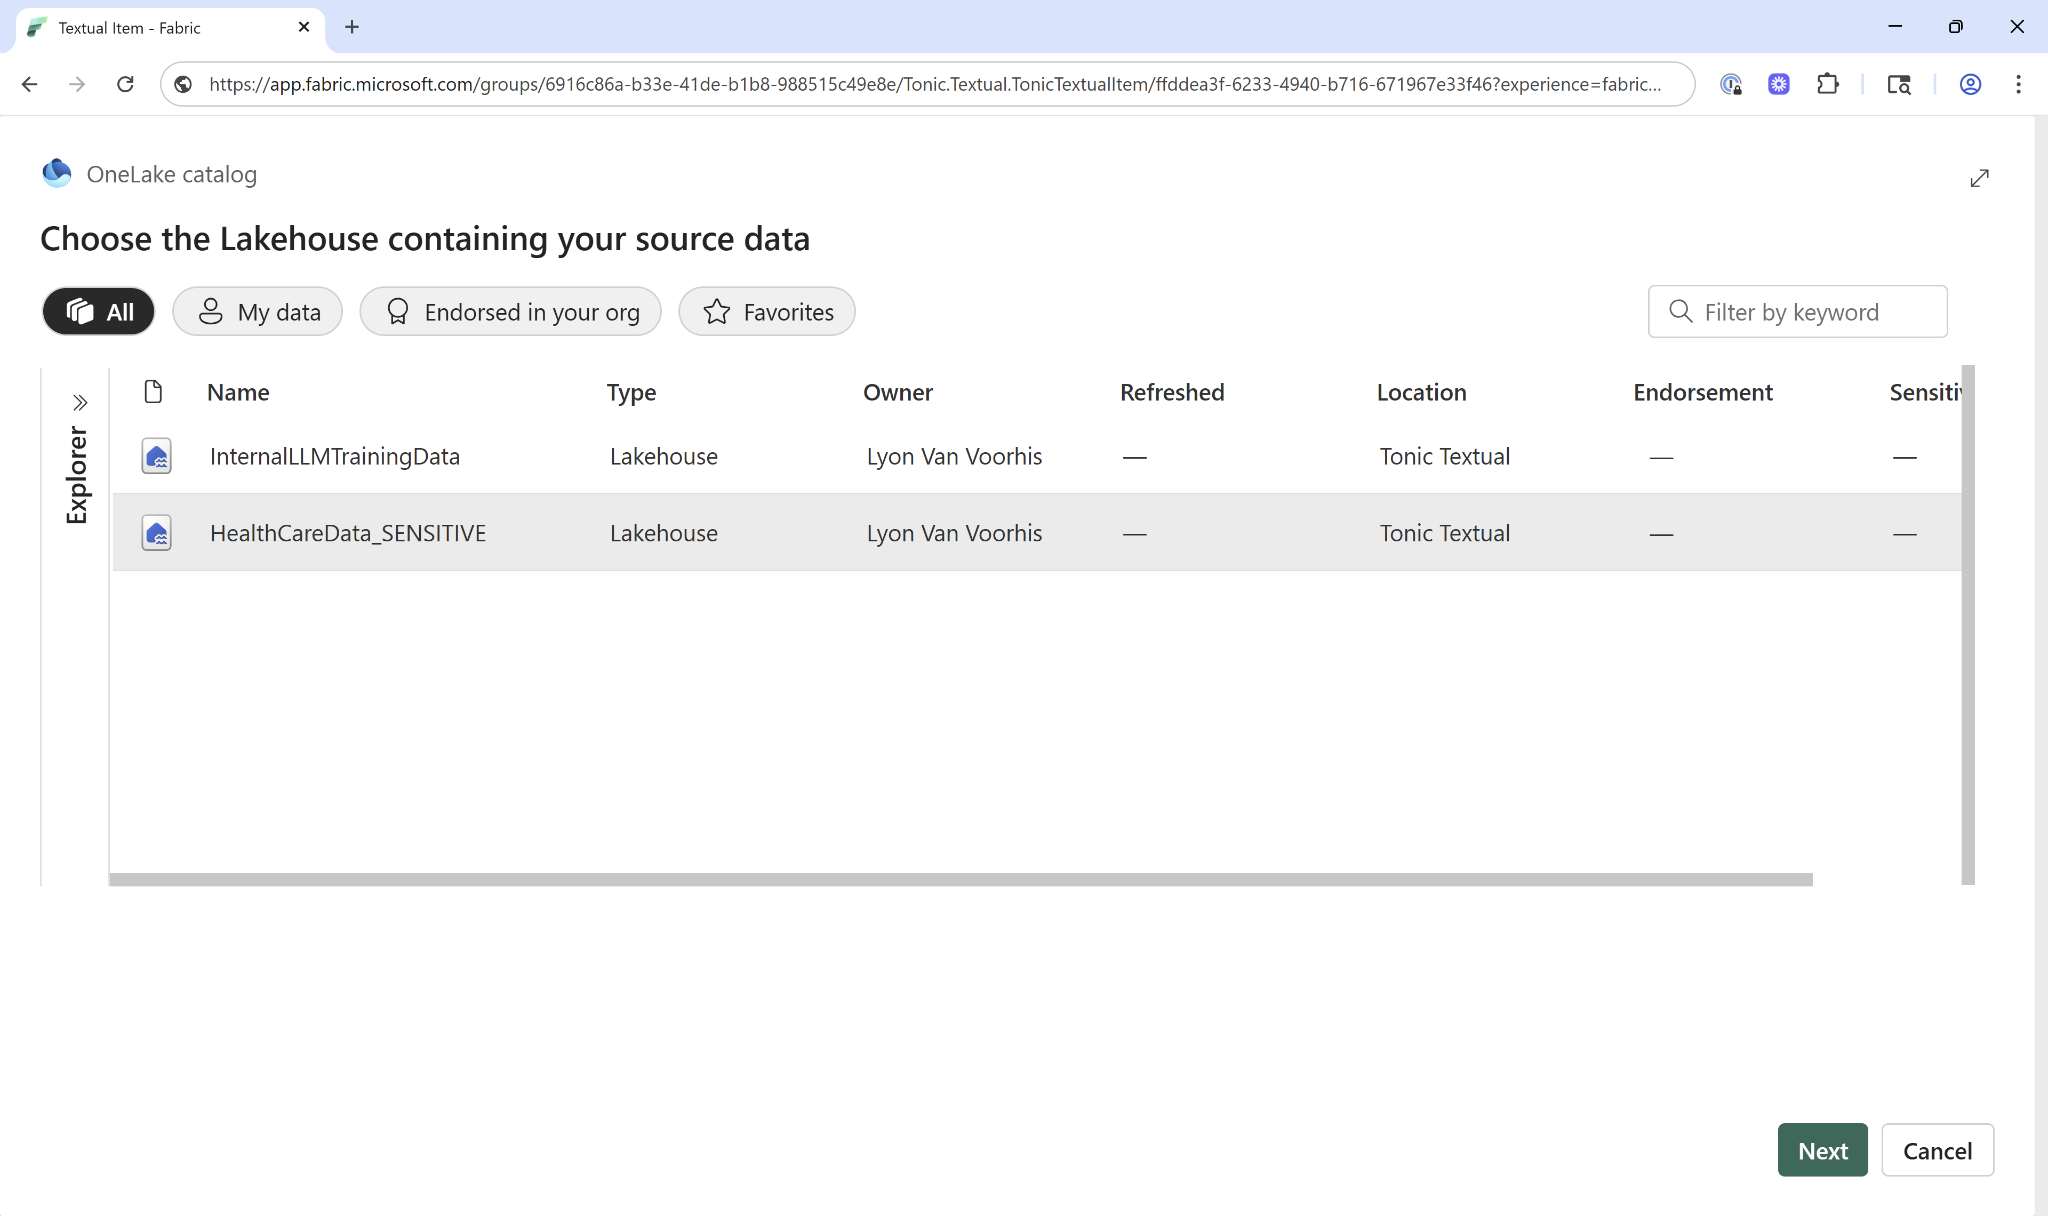2048x1216 pixels.
Task: Click the InternalLLMTrainingData Lakehouse icon
Action: [156, 456]
